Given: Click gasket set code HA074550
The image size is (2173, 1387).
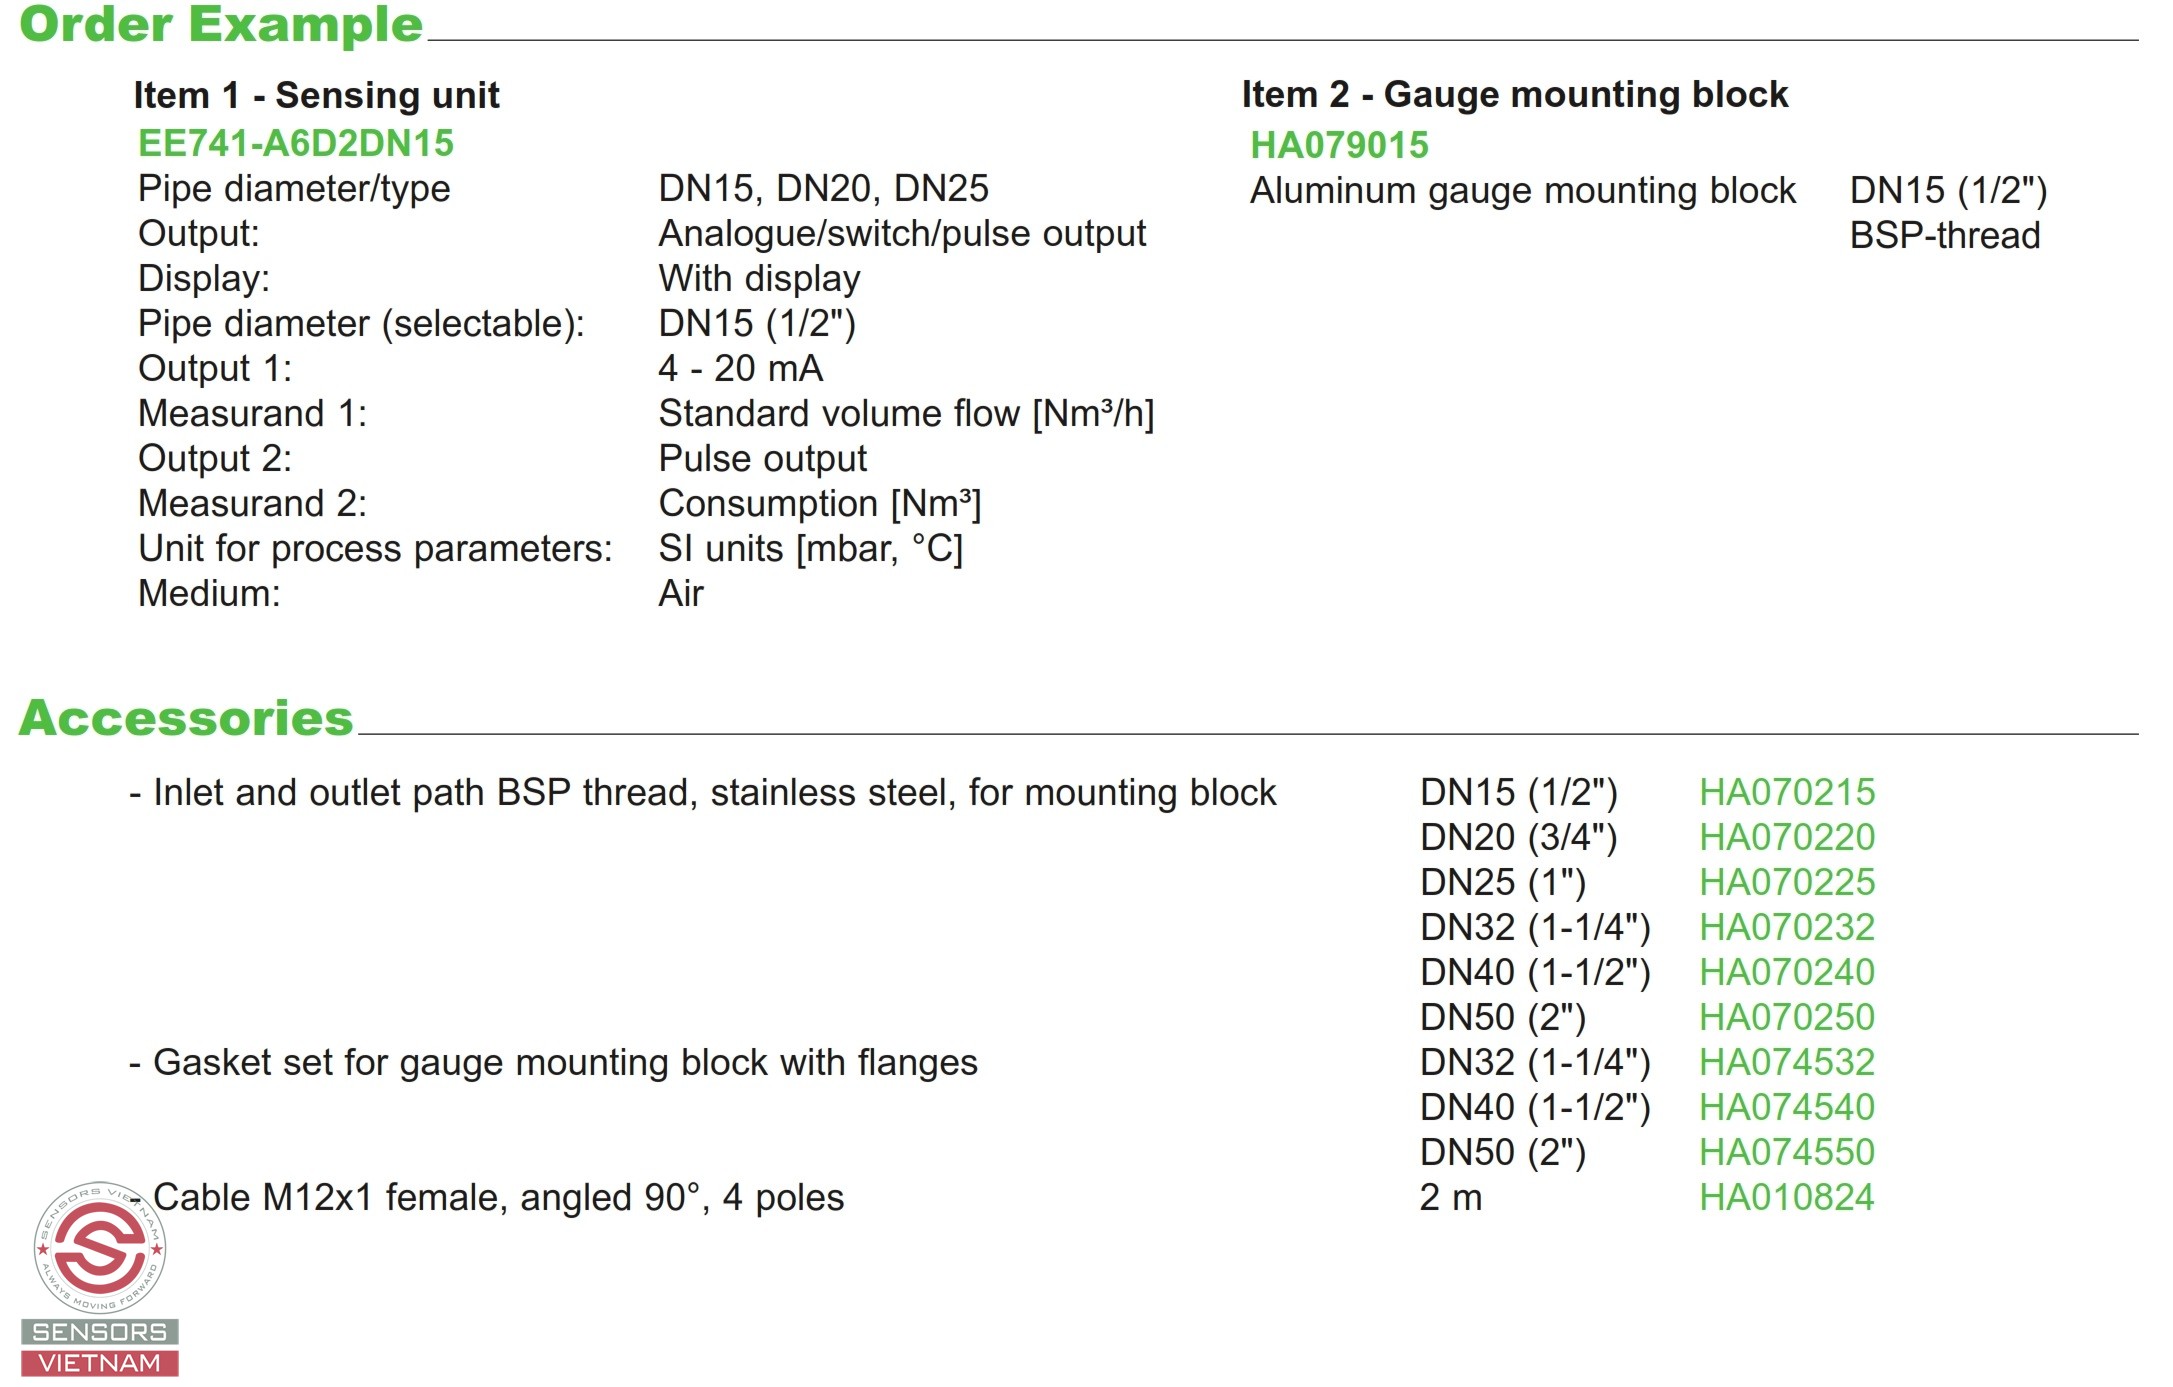Looking at the screenshot, I should click(x=1787, y=1152).
